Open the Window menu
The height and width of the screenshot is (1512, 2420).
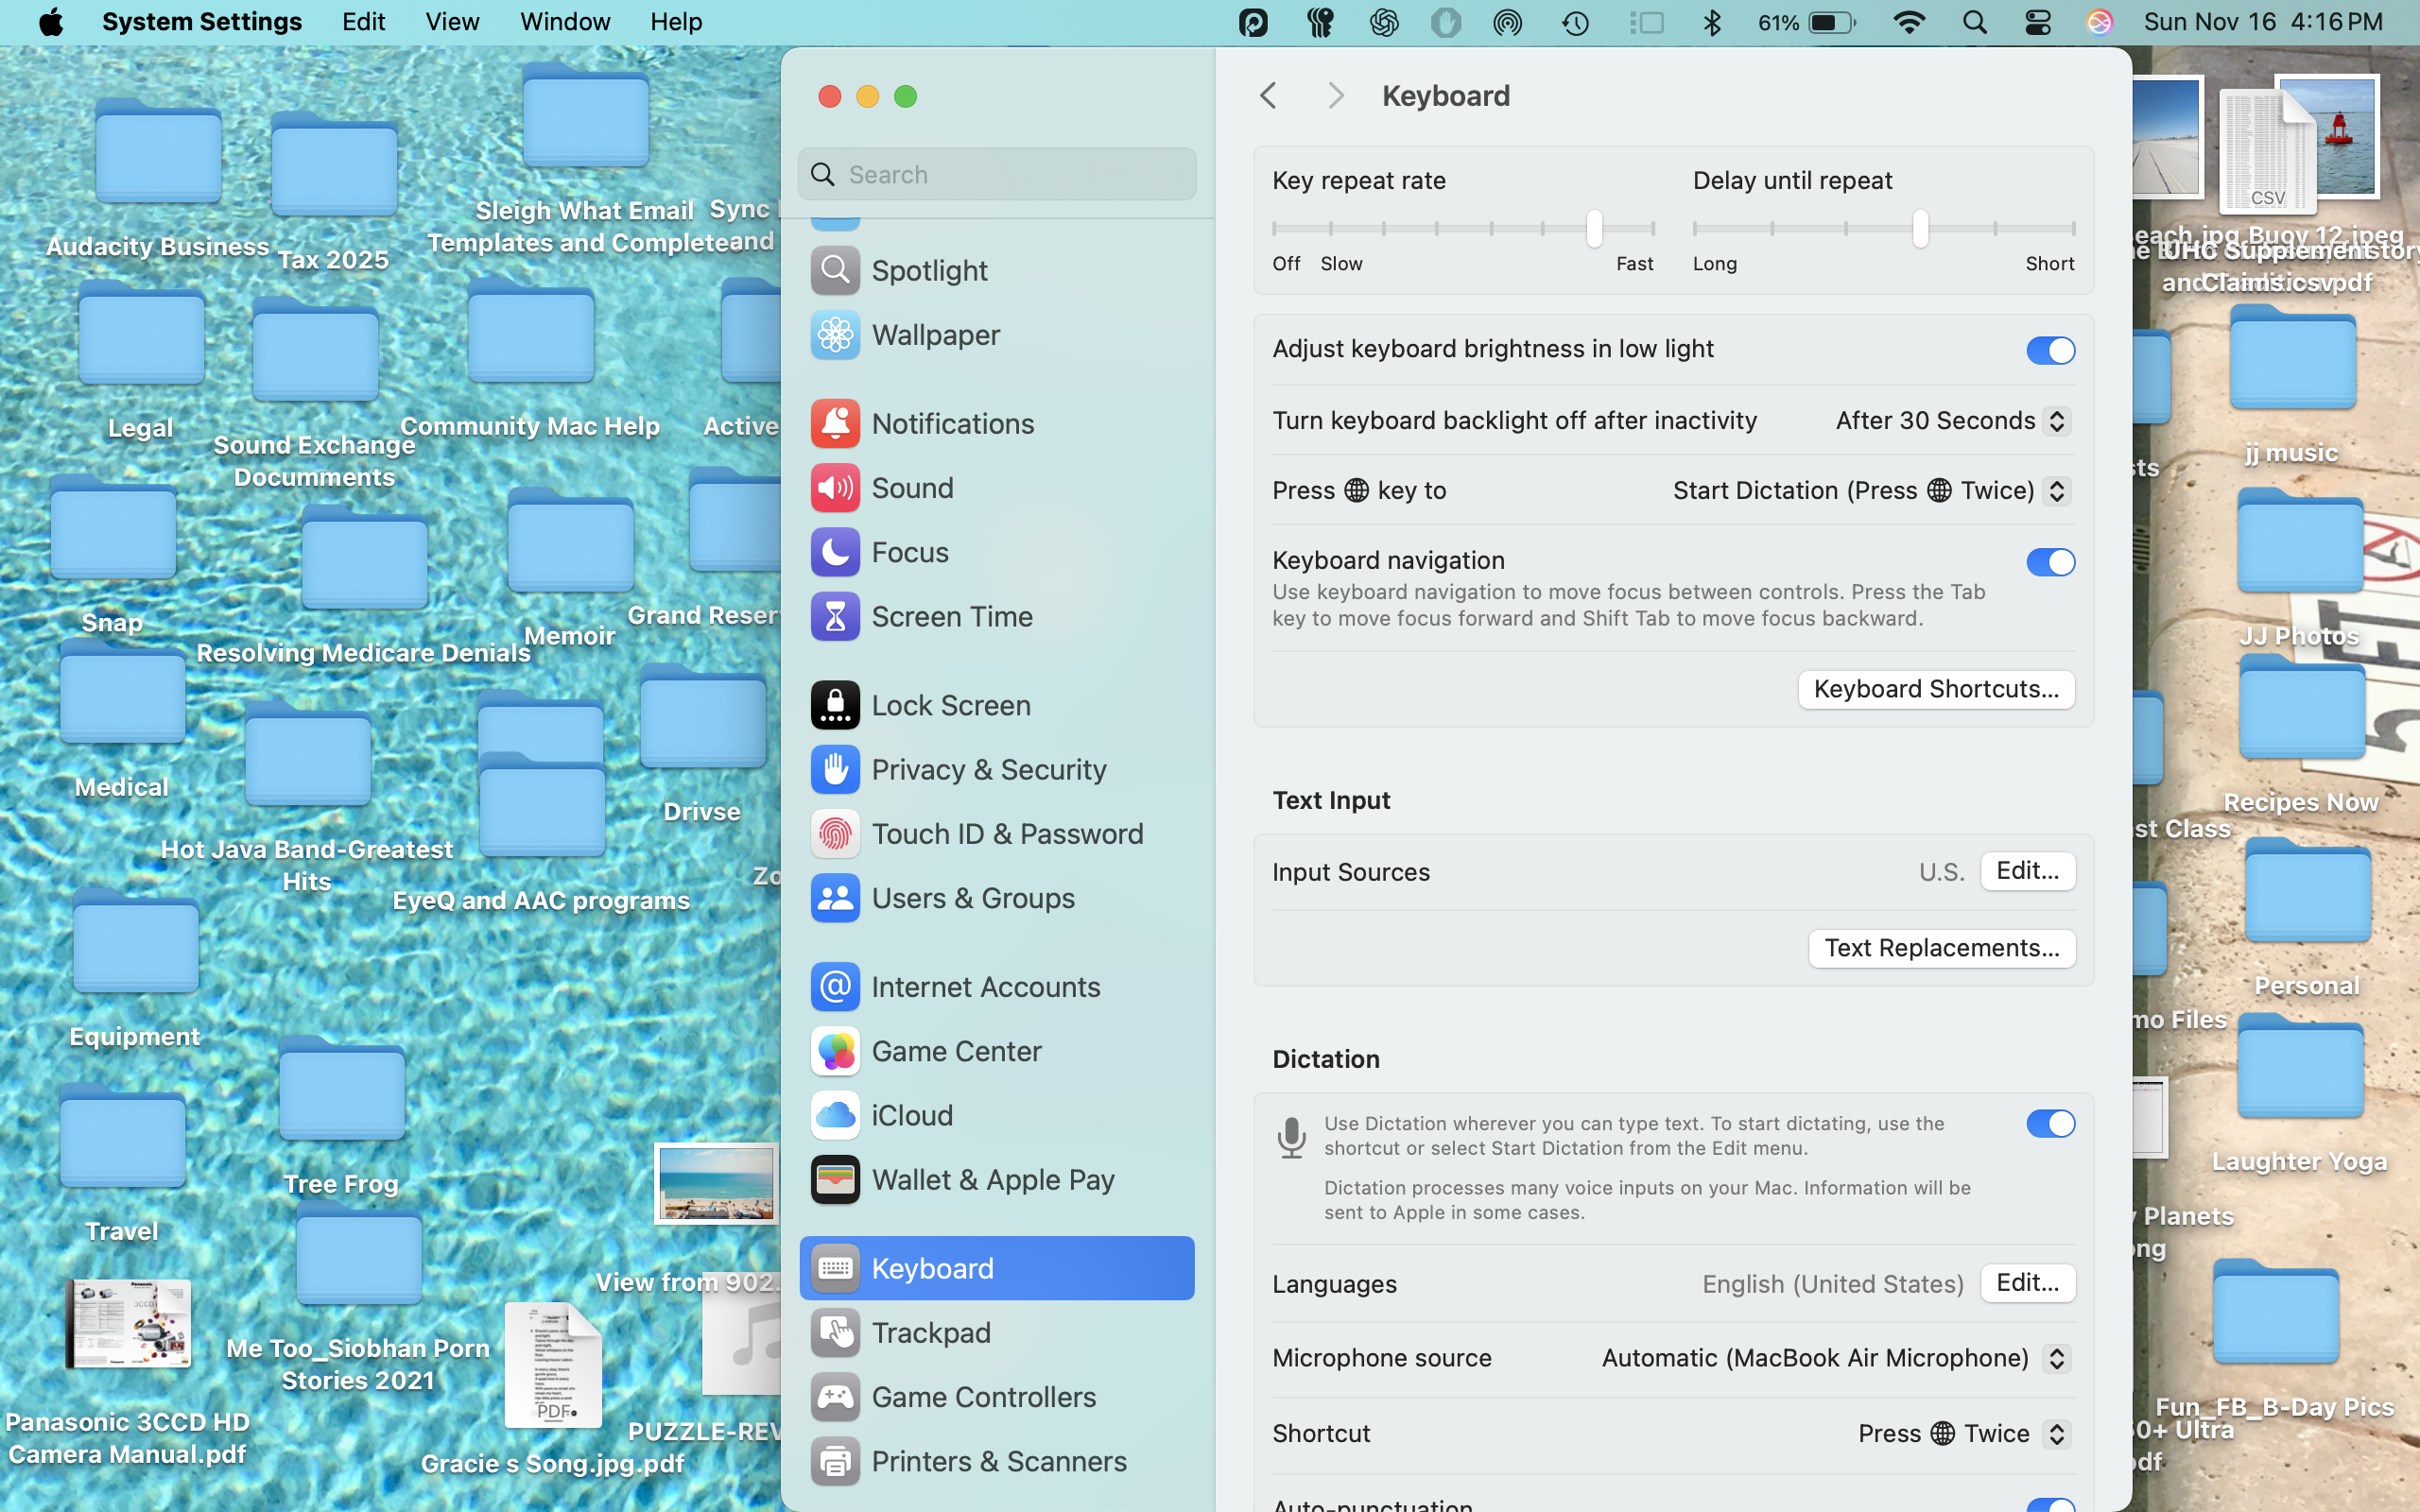tap(564, 22)
